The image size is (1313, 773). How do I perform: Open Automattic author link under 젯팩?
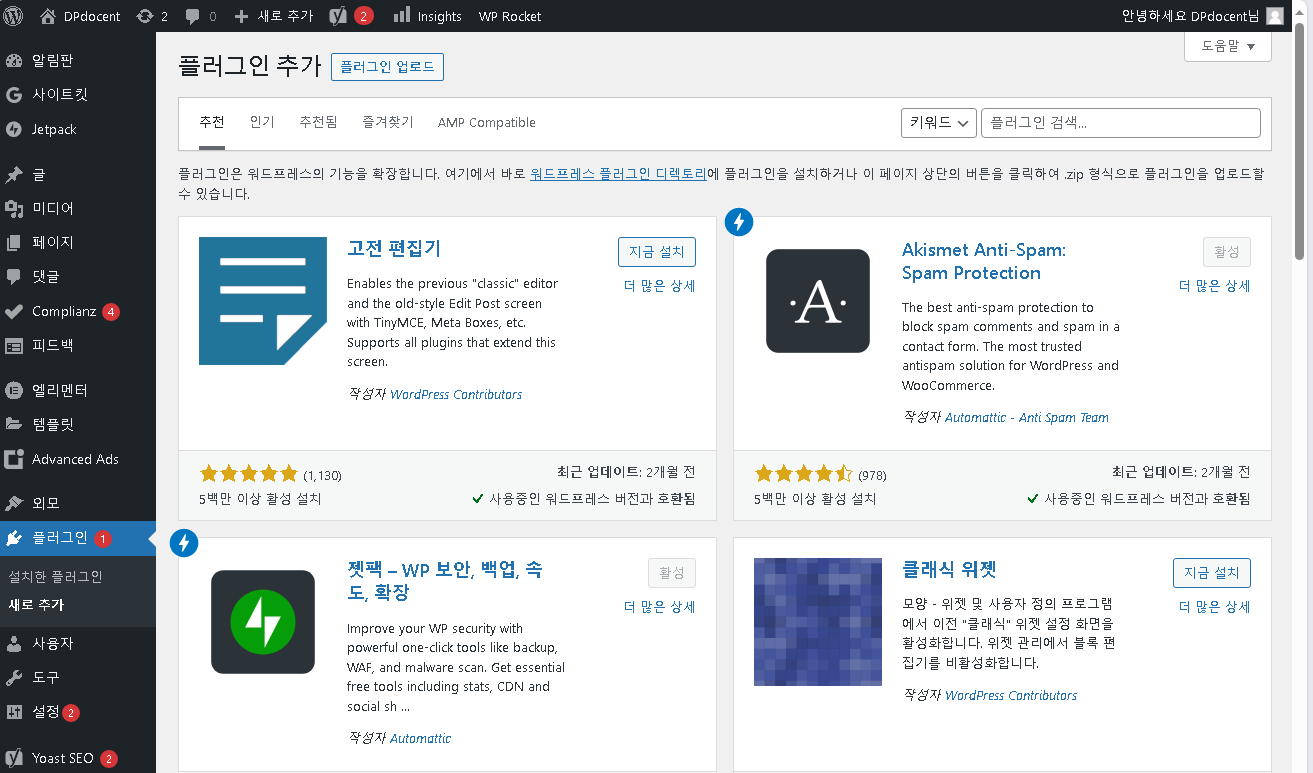420,738
